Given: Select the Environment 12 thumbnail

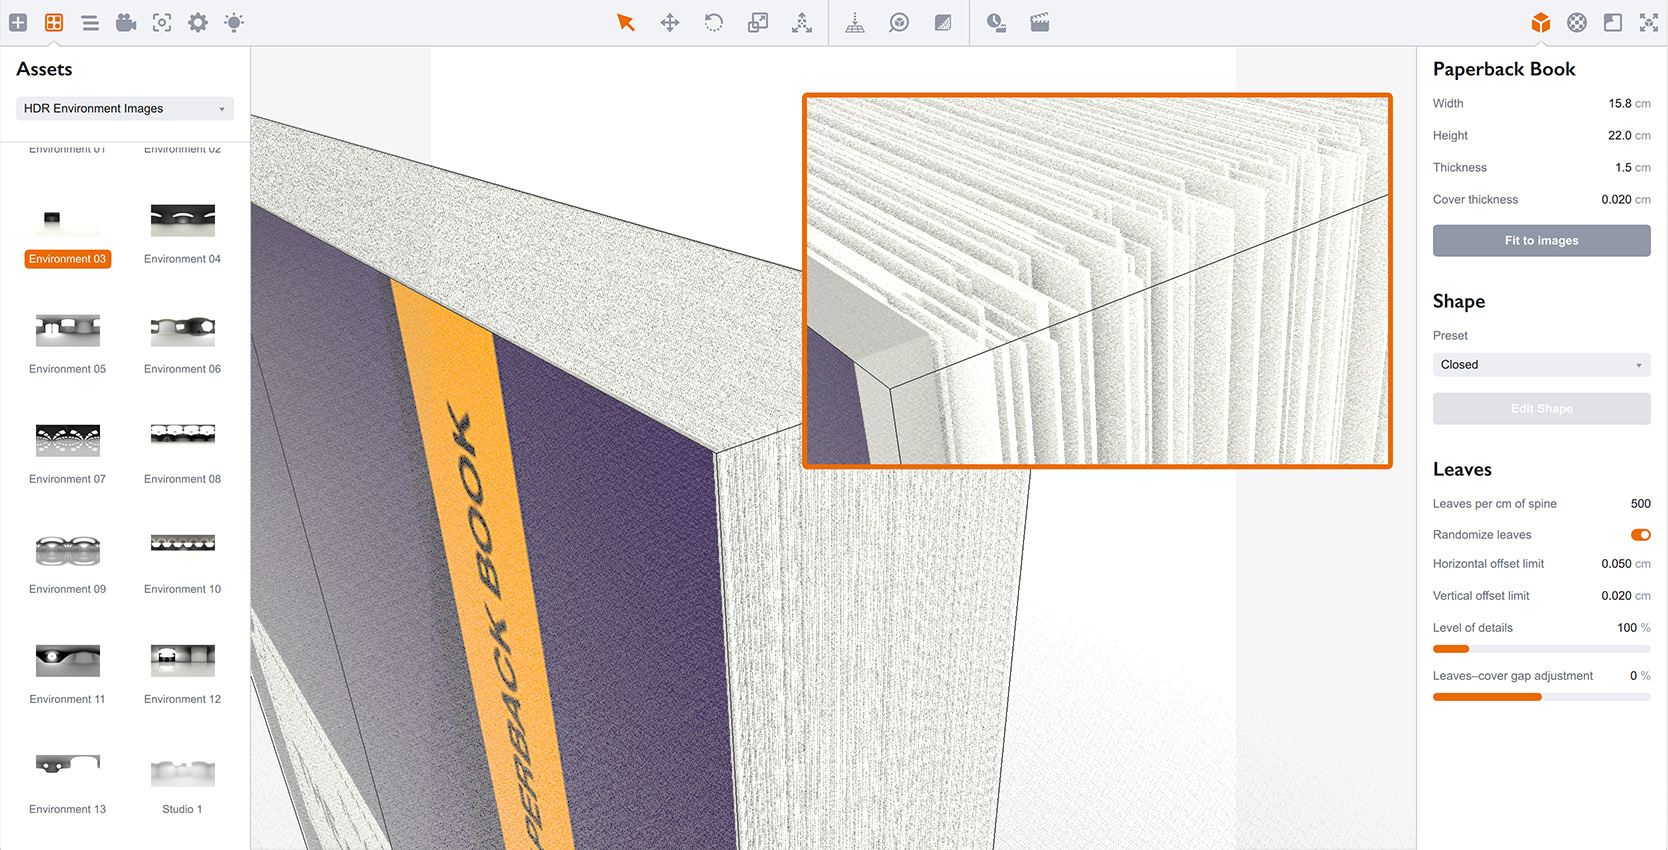Looking at the screenshot, I should click(x=182, y=660).
